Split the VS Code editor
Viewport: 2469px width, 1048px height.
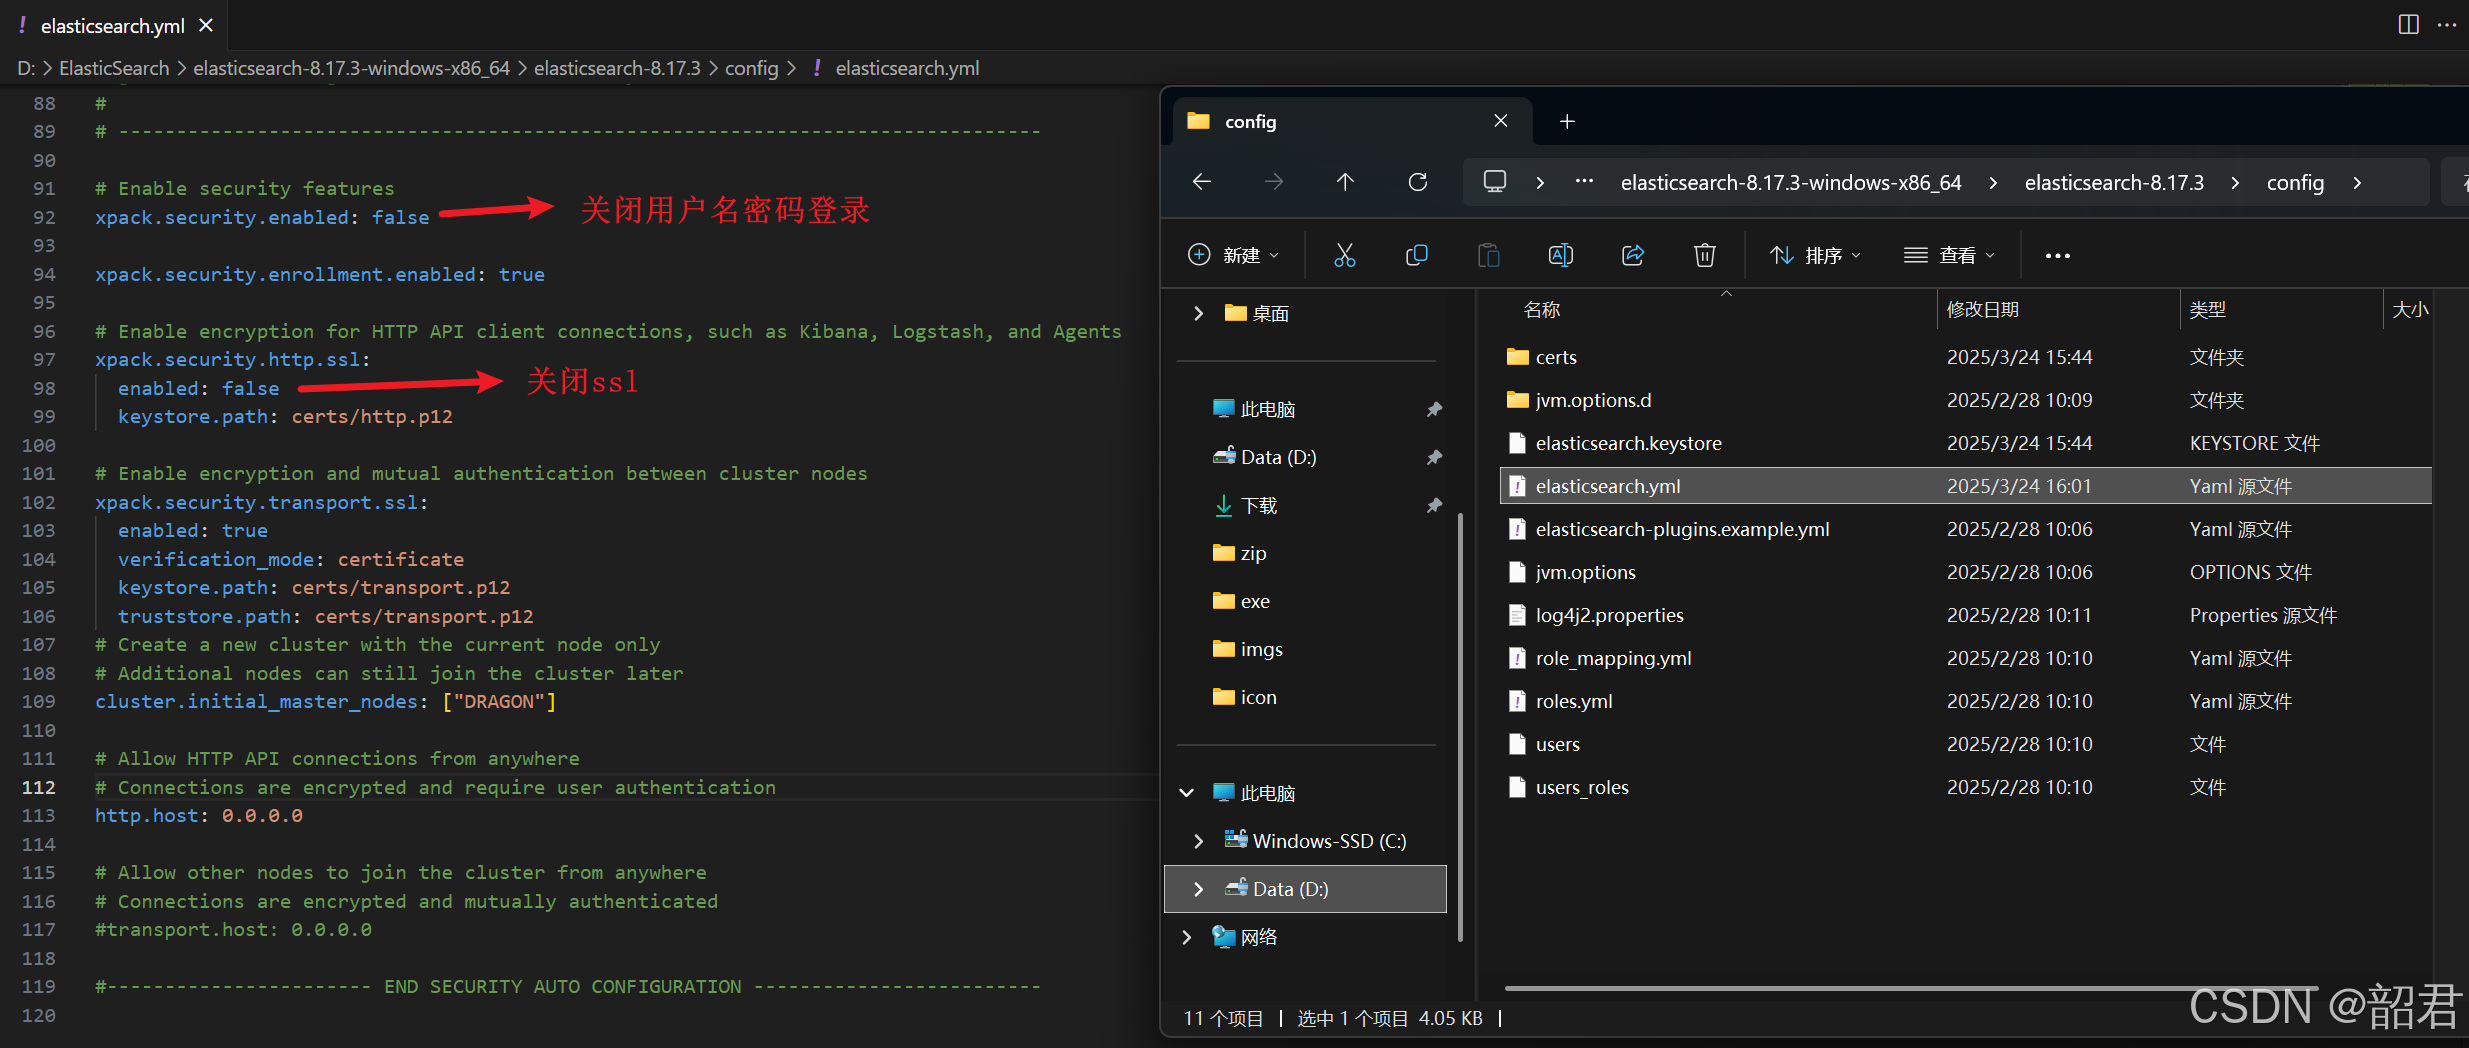[2409, 24]
